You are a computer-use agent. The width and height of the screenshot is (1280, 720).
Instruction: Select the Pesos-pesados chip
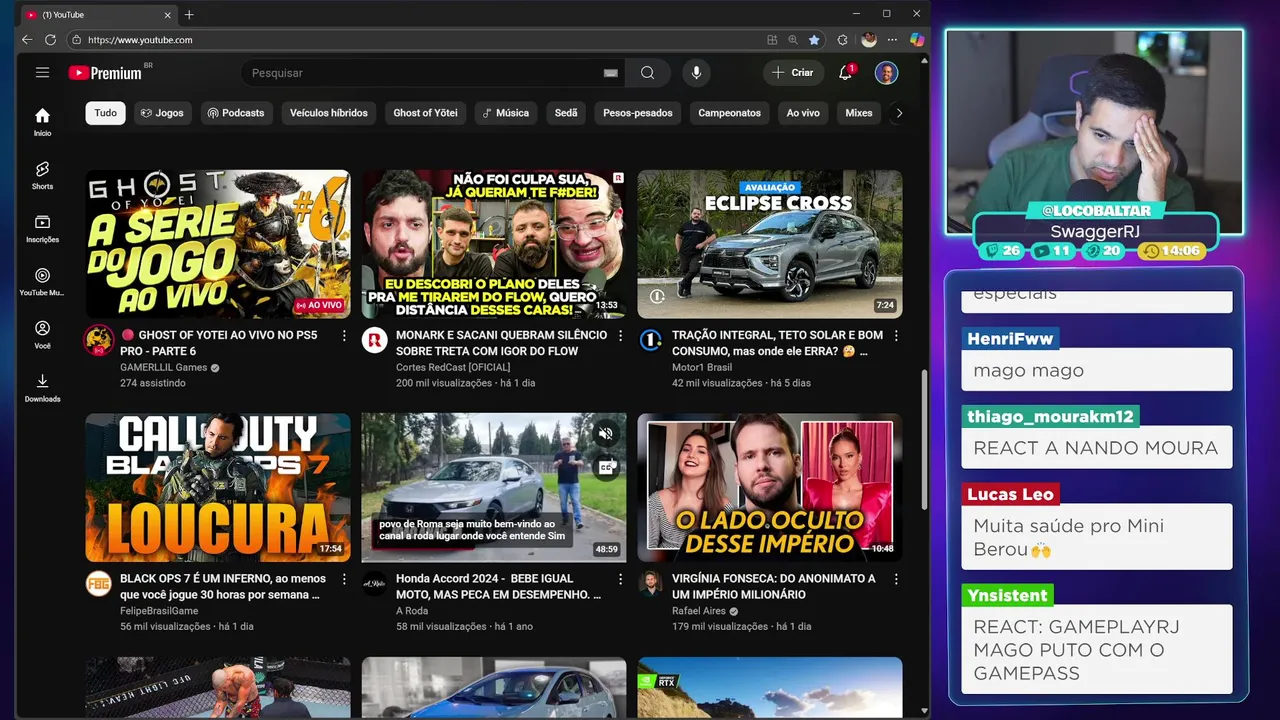point(638,113)
